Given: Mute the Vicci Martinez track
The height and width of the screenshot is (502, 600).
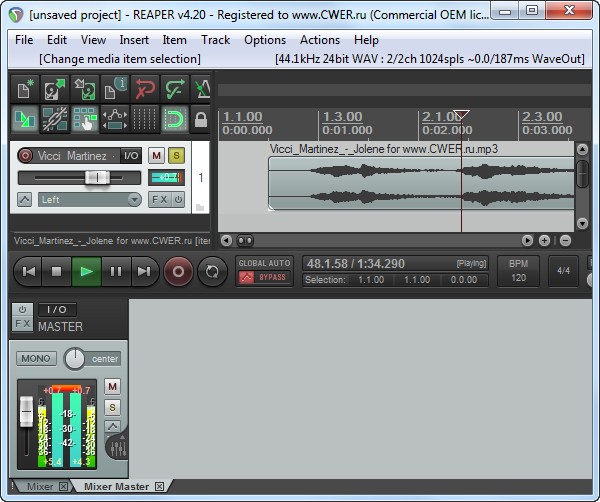Looking at the screenshot, I should pos(156,155).
